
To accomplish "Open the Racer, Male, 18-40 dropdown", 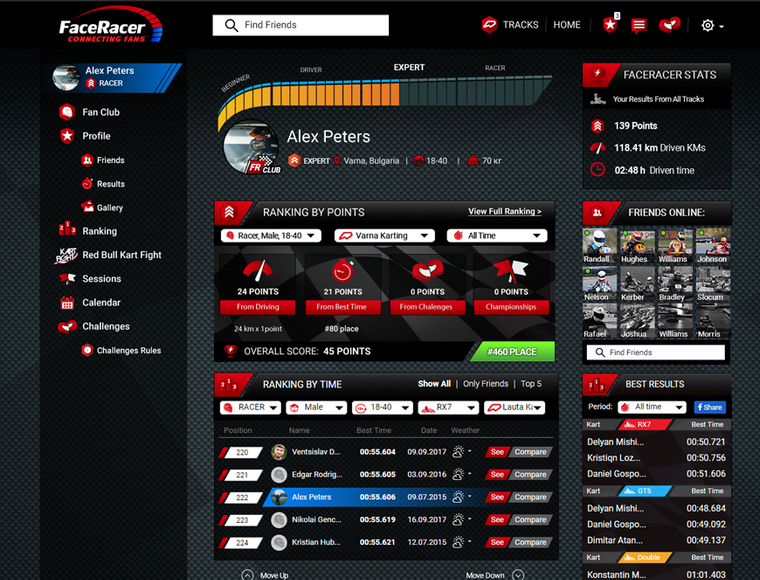I will 271,235.
